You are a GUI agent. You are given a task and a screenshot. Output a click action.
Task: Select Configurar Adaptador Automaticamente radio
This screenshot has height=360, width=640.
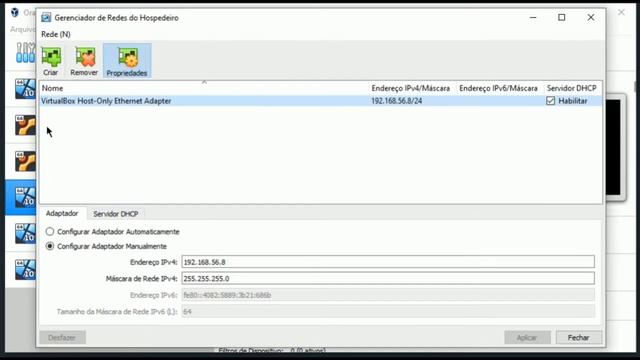pos(50,231)
